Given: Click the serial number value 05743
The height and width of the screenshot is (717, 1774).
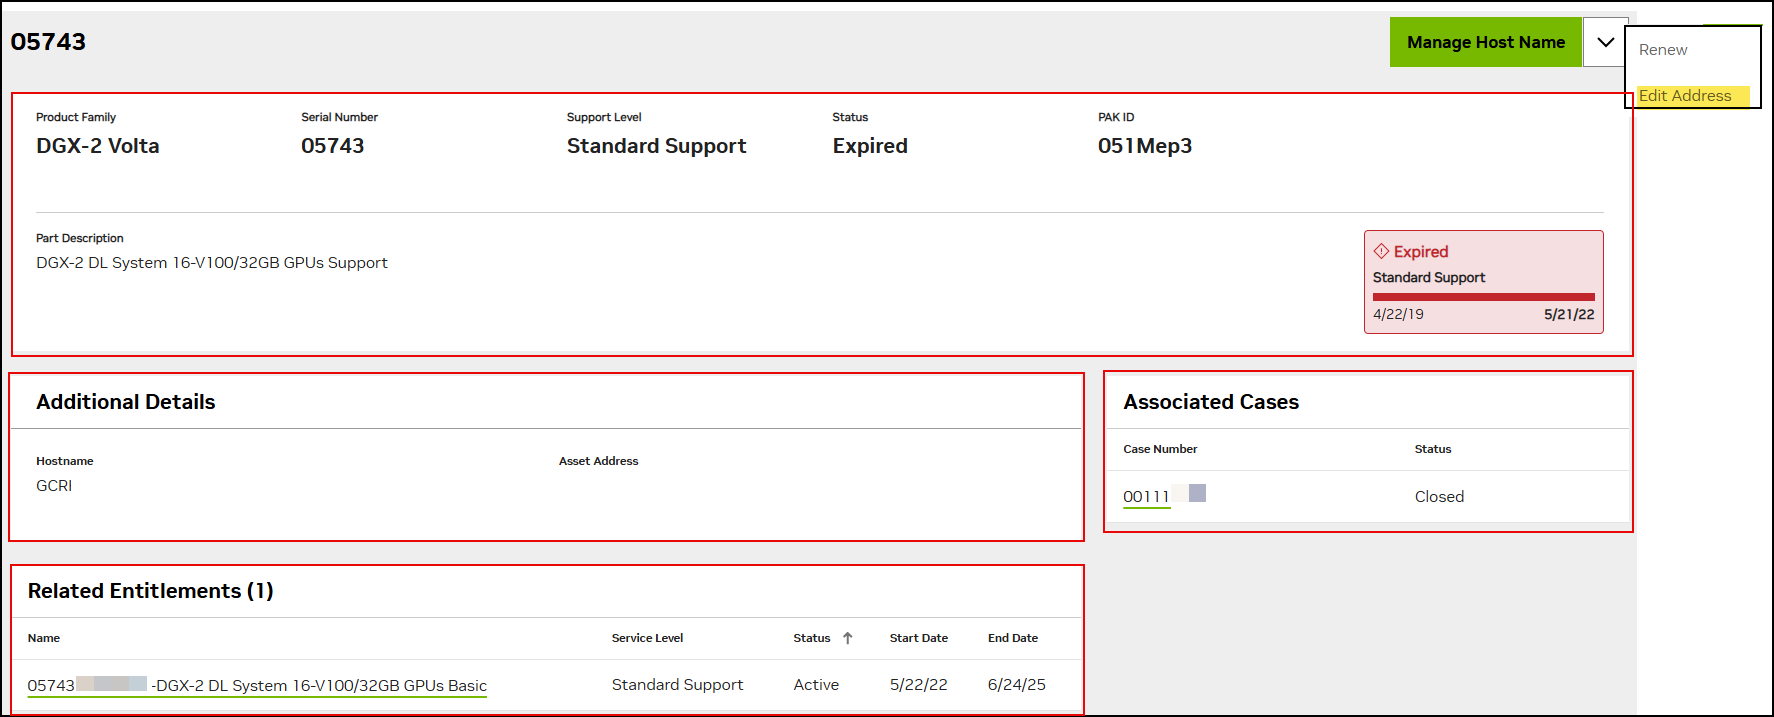Looking at the screenshot, I should pos(332,146).
